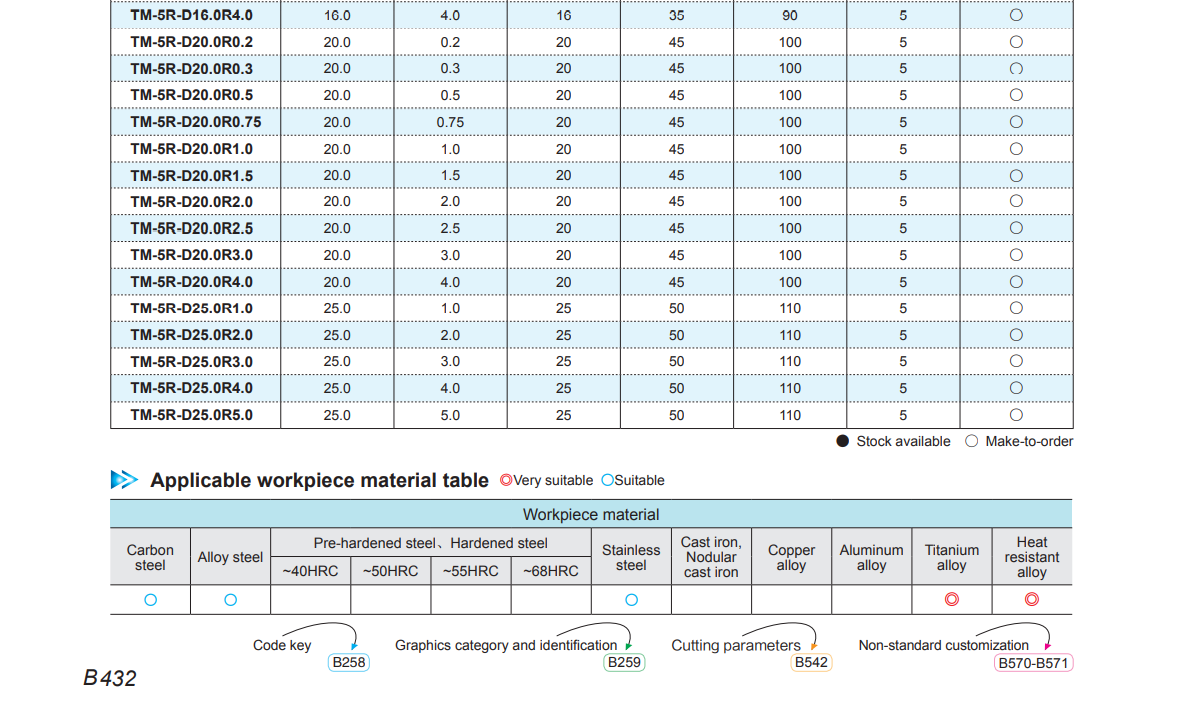Click the Workpiece material table header
Viewport: 1186px width, 702px height.
(591, 515)
